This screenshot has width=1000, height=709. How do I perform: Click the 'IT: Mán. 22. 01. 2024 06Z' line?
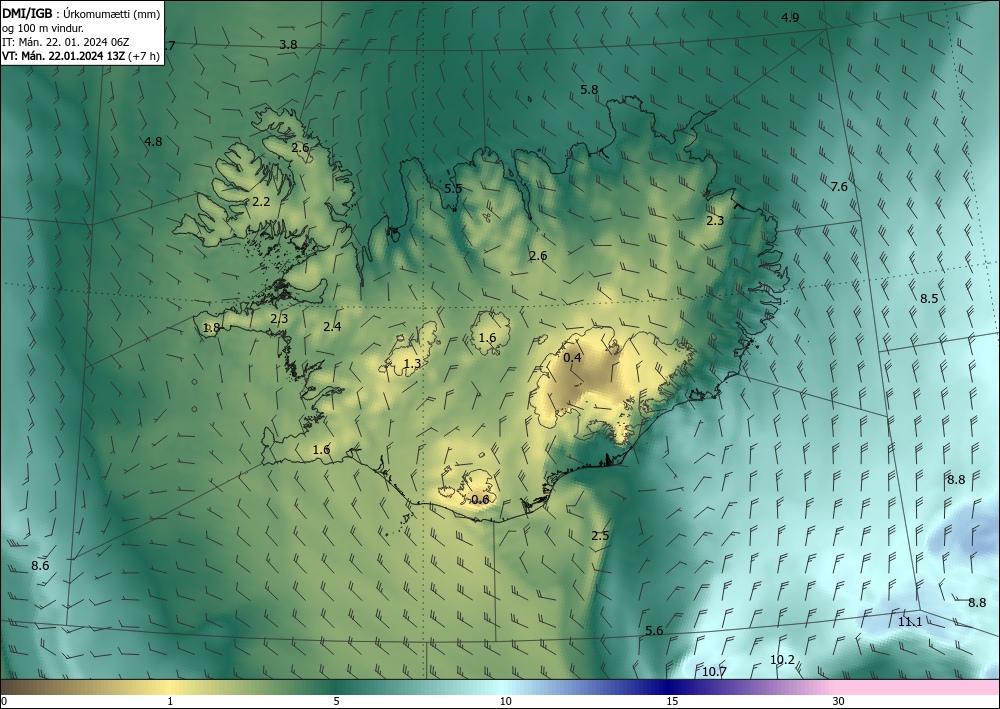(66, 42)
